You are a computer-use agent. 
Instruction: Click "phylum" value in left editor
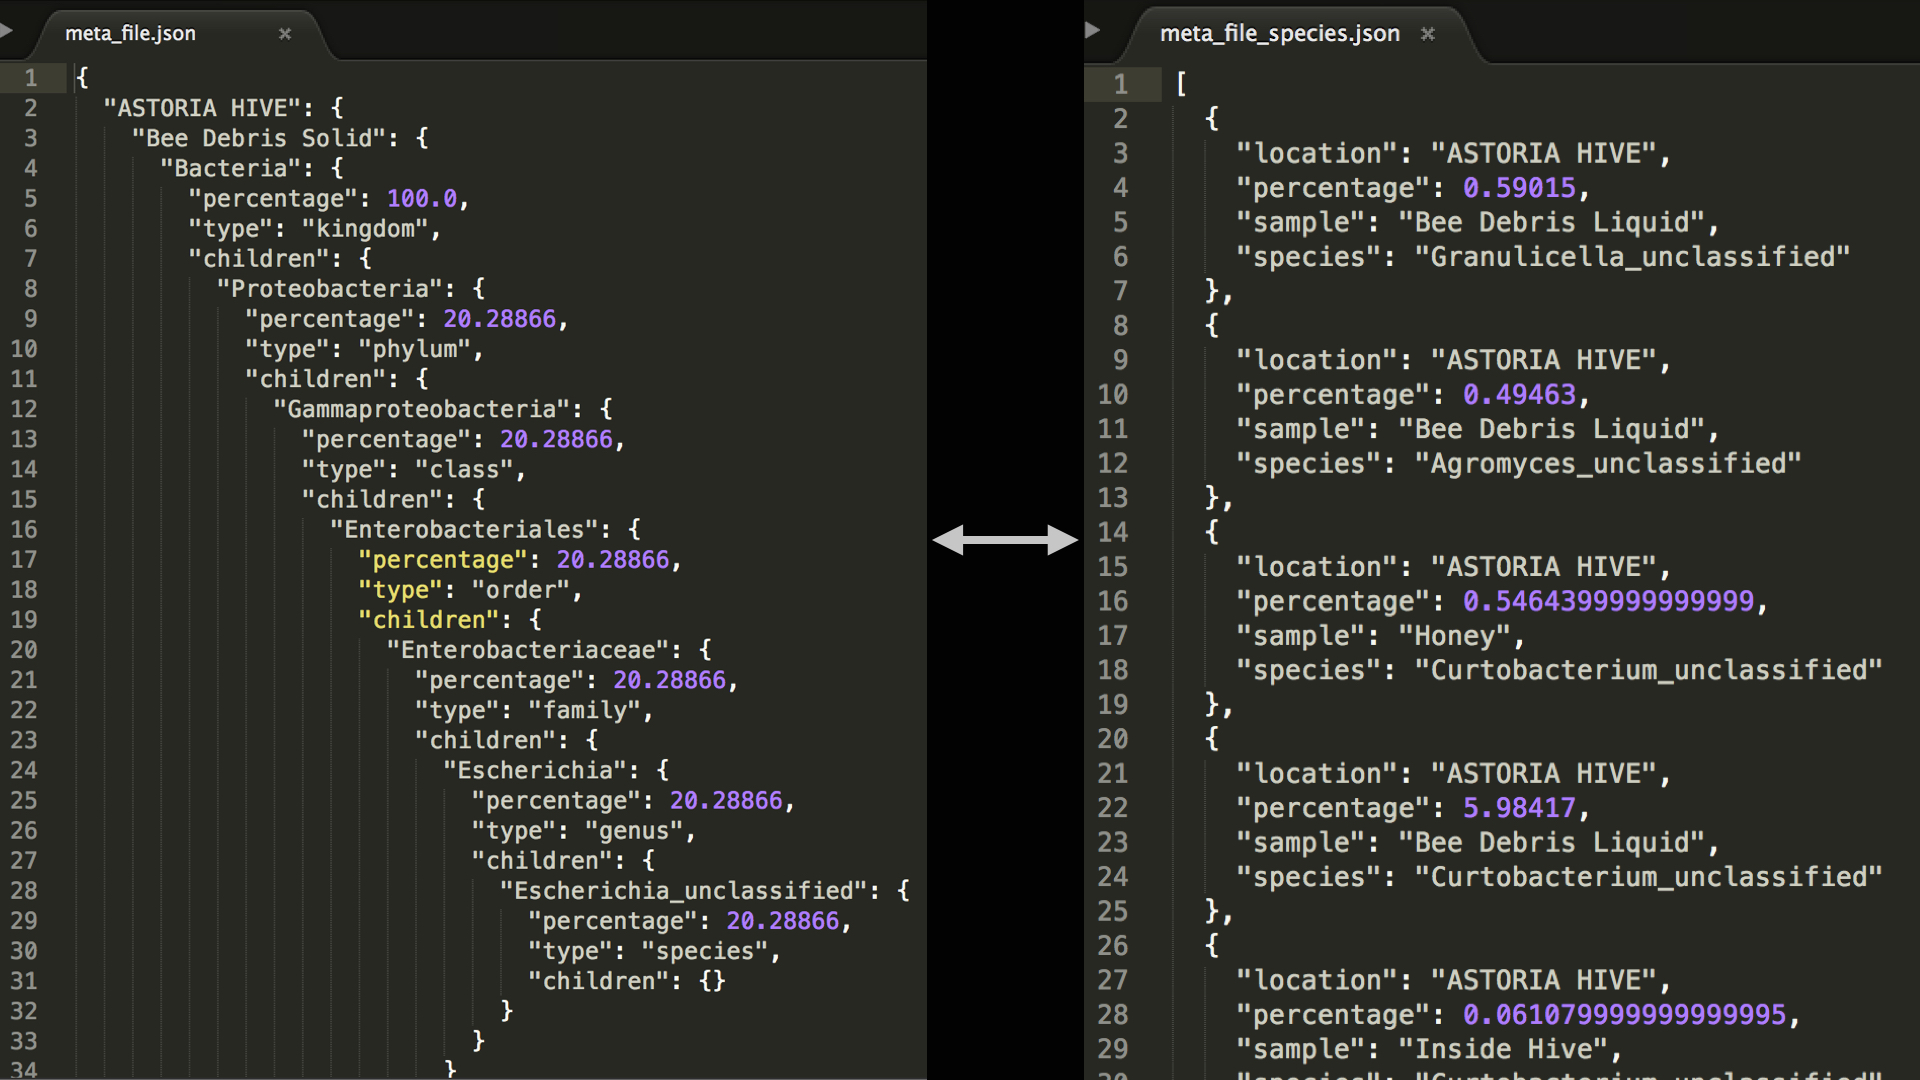pos(415,349)
